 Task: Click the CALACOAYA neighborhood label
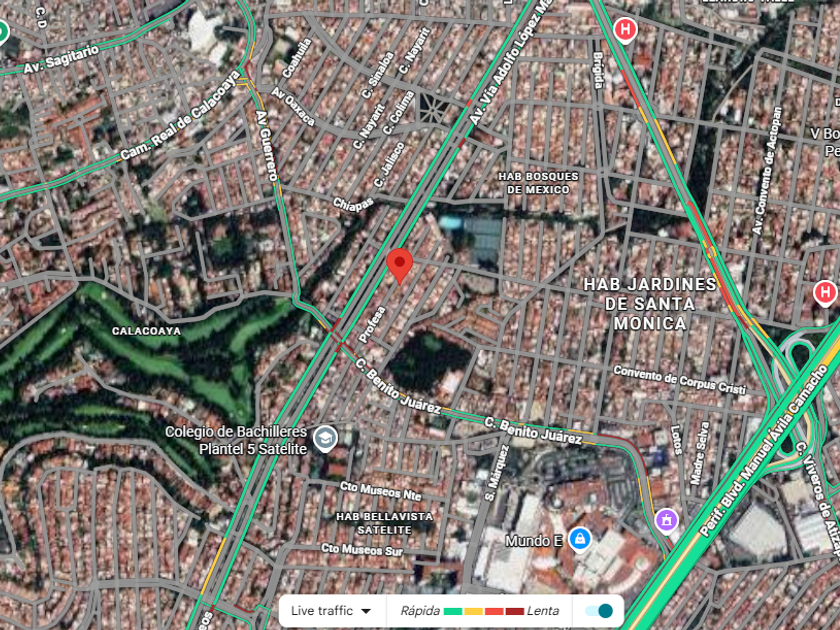(x=146, y=331)
